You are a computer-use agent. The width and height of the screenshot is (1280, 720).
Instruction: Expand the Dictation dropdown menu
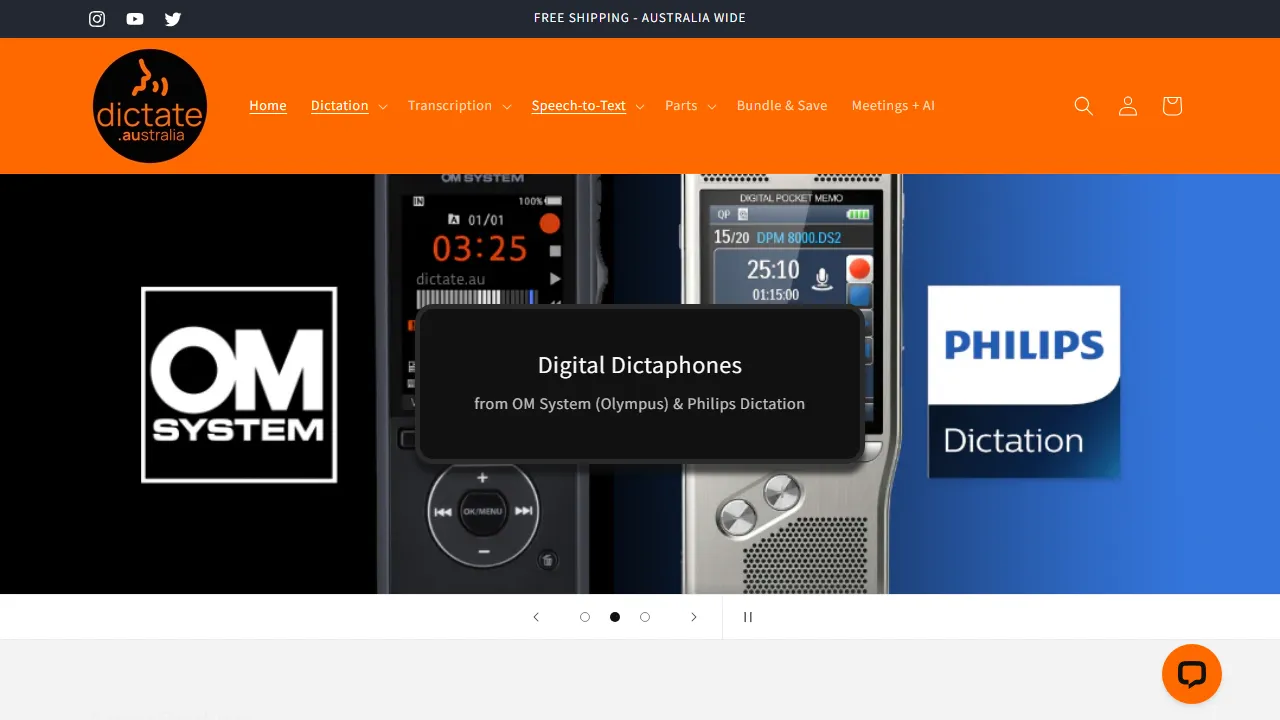(348, 105)
